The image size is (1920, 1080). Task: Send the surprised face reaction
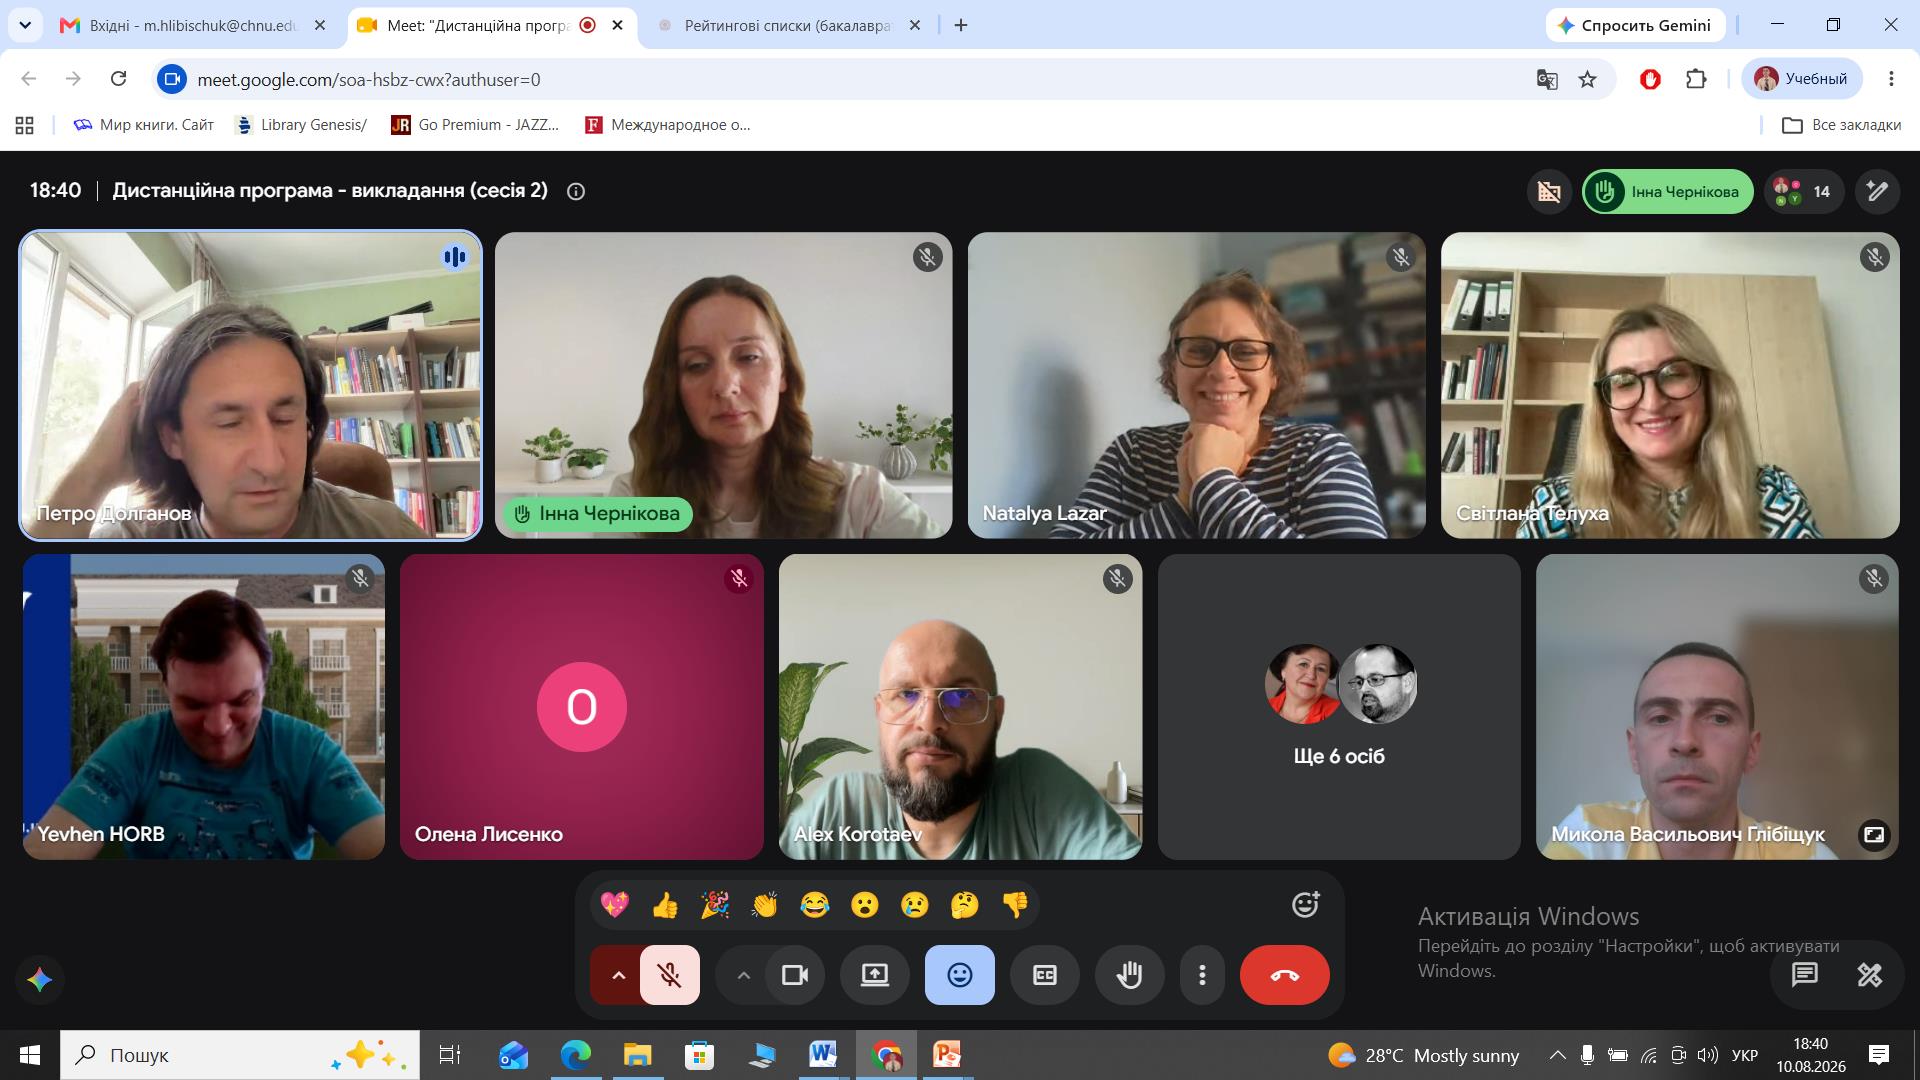864,905
